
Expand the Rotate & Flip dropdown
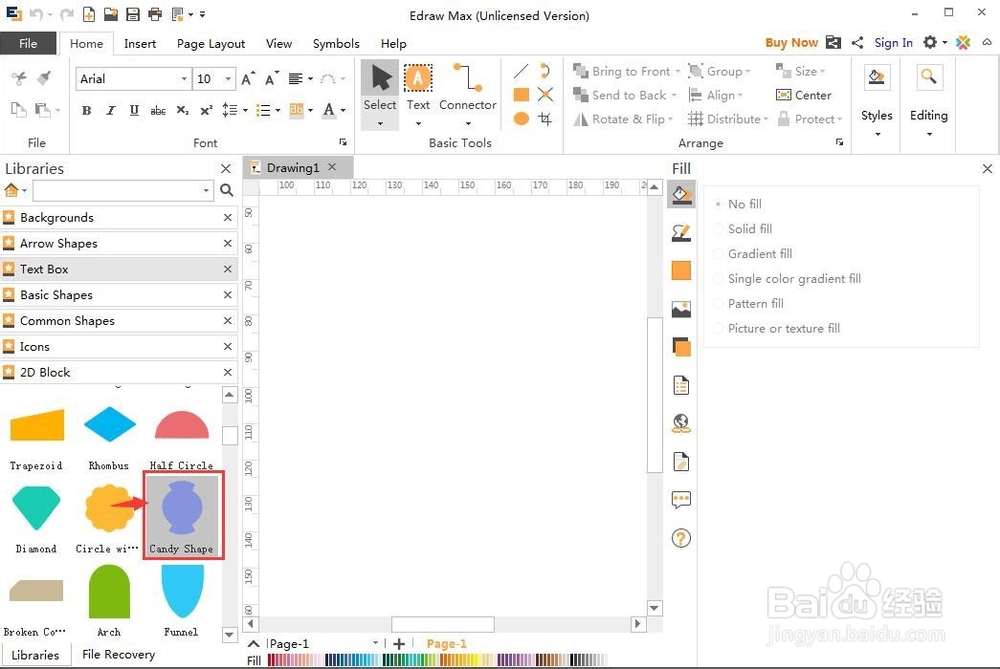(x=670, y=119)
